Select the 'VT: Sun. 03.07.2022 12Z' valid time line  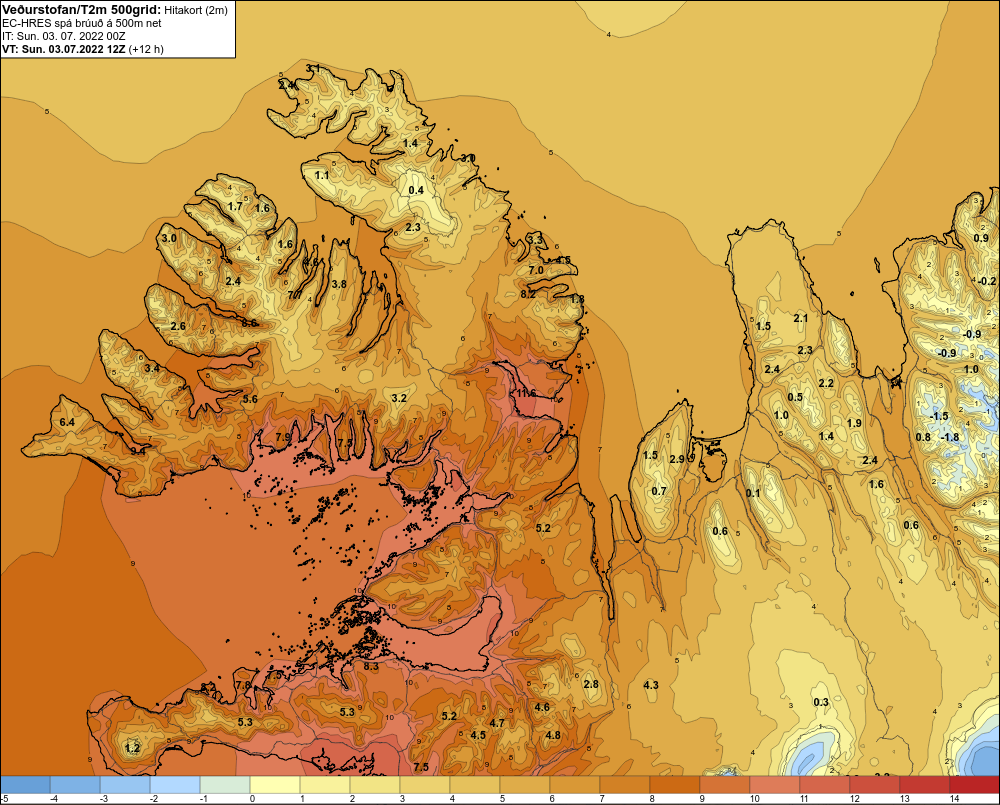(64, 49)
